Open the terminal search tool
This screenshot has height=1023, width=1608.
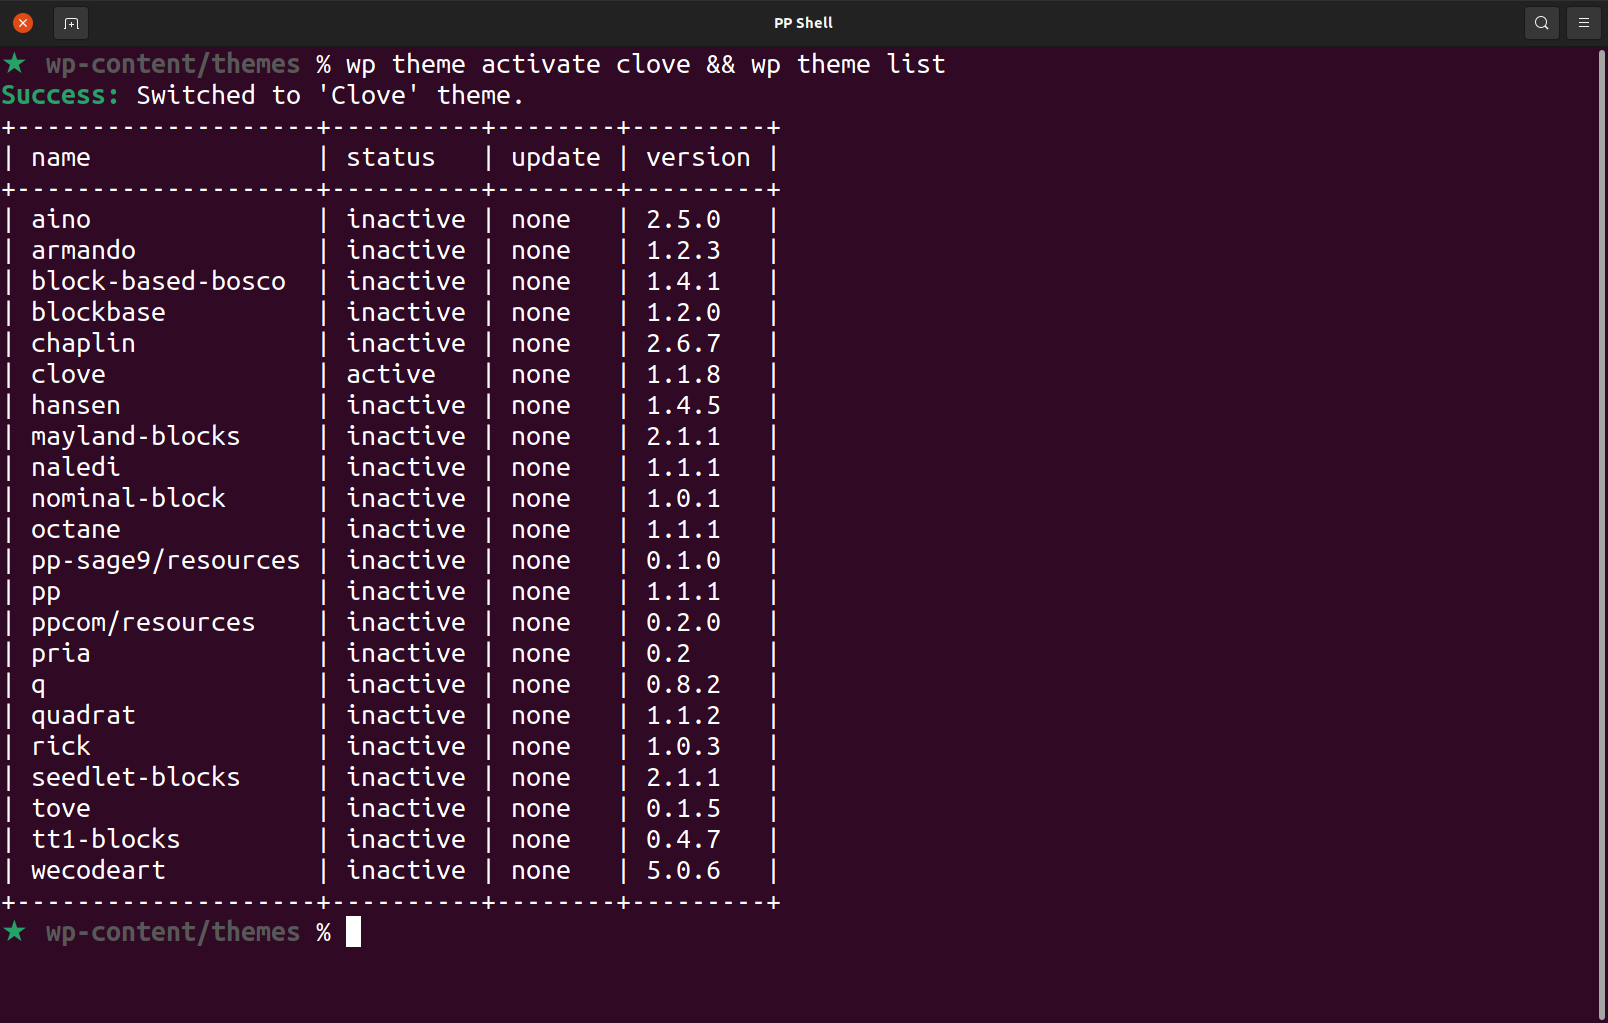tap(1541, 22)
